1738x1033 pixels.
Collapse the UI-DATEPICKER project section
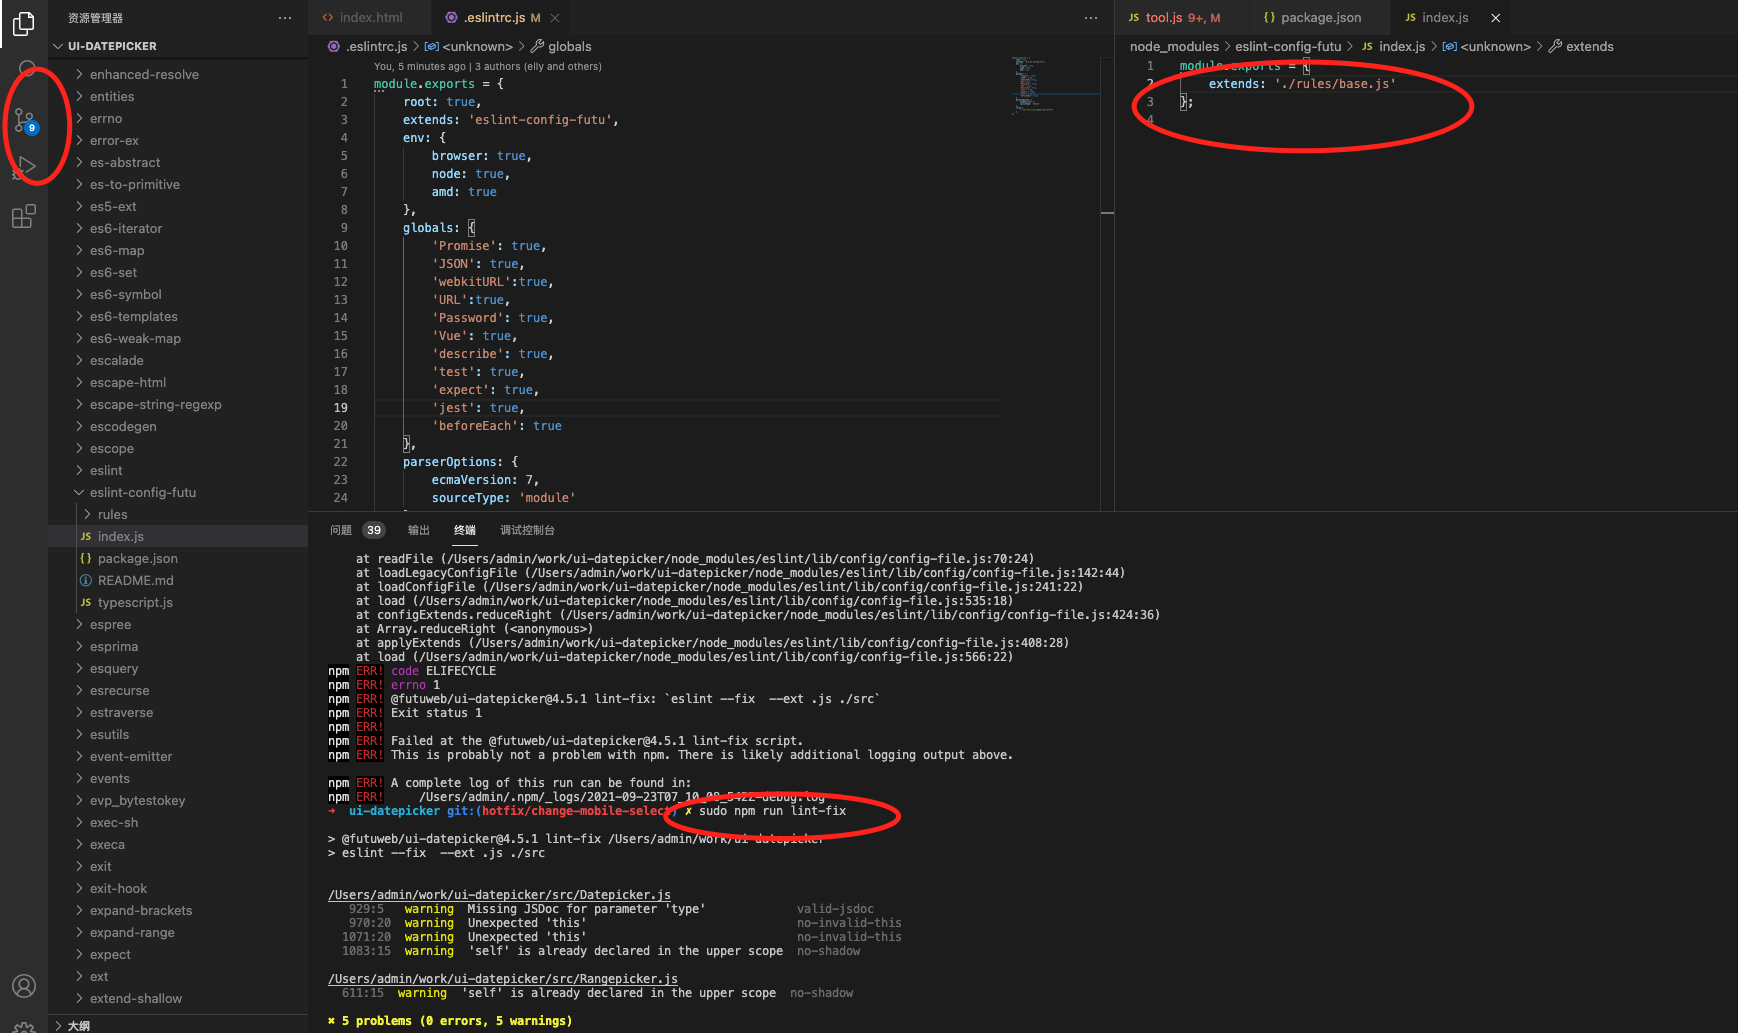[x=178, y=46]
